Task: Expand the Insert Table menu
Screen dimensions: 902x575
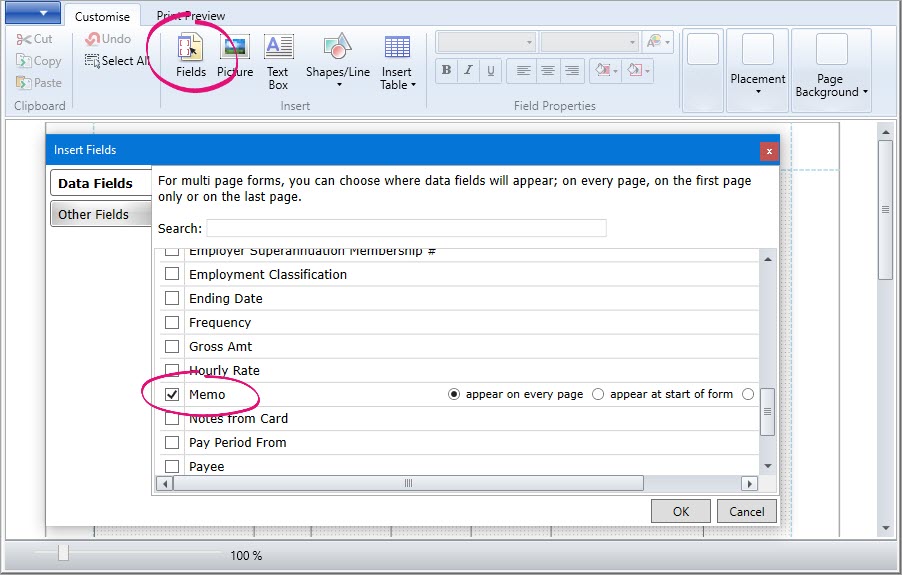Action: (397, 61)
